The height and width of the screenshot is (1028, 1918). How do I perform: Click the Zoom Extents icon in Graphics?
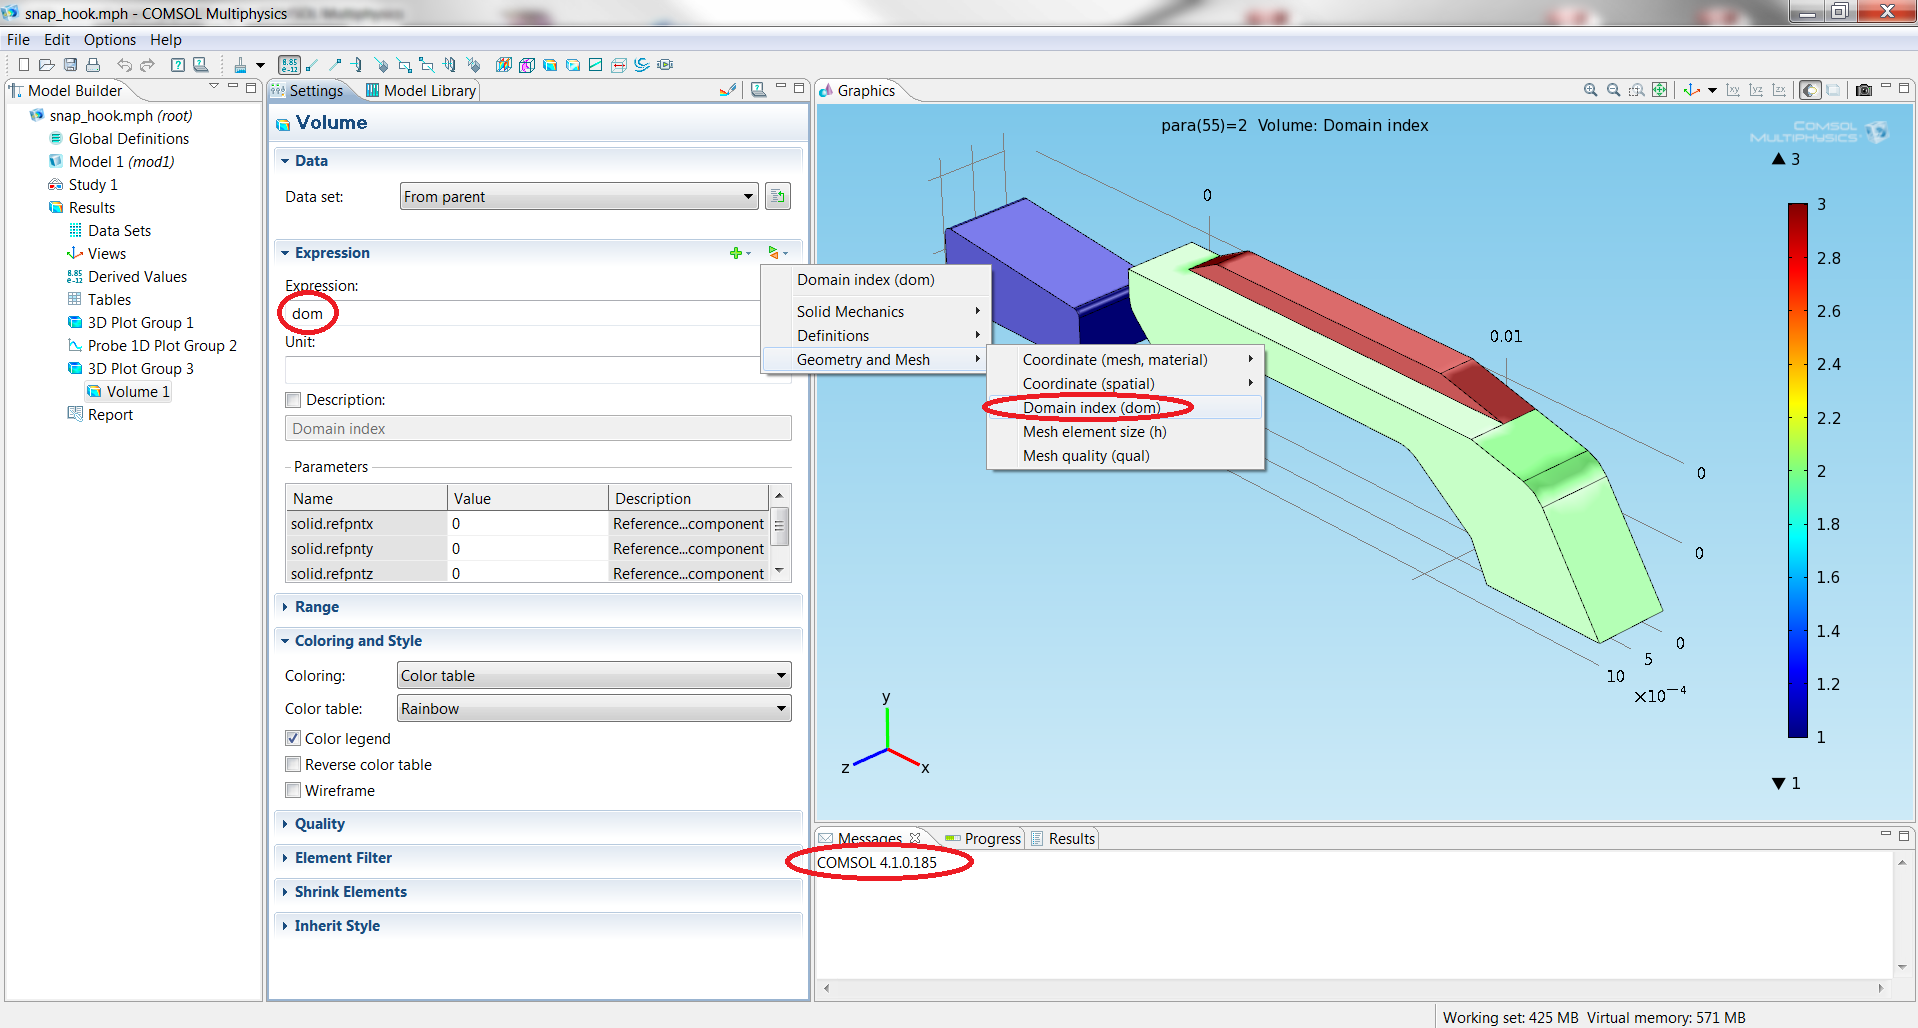tap(1660, 90)
